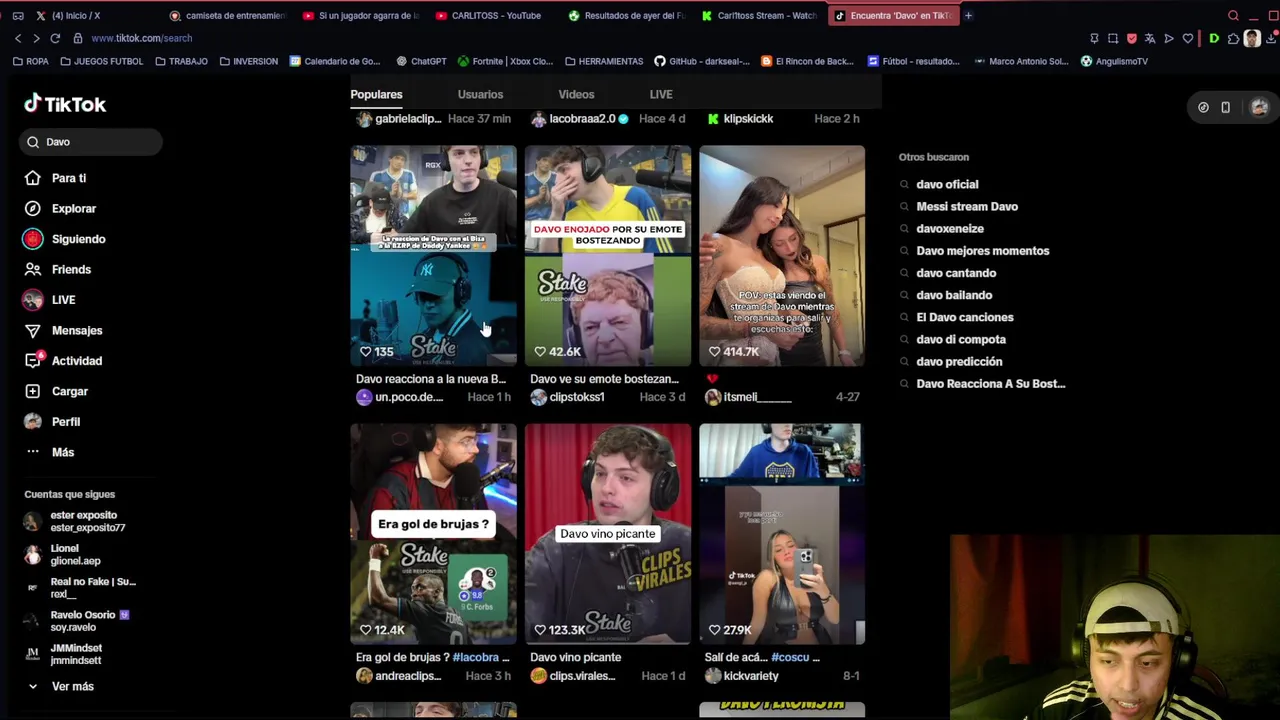This screenshot has width=1280, height=720.
Task: Open the Davo vino picante video
Action: pyautogui.click(x=608, y=533)
